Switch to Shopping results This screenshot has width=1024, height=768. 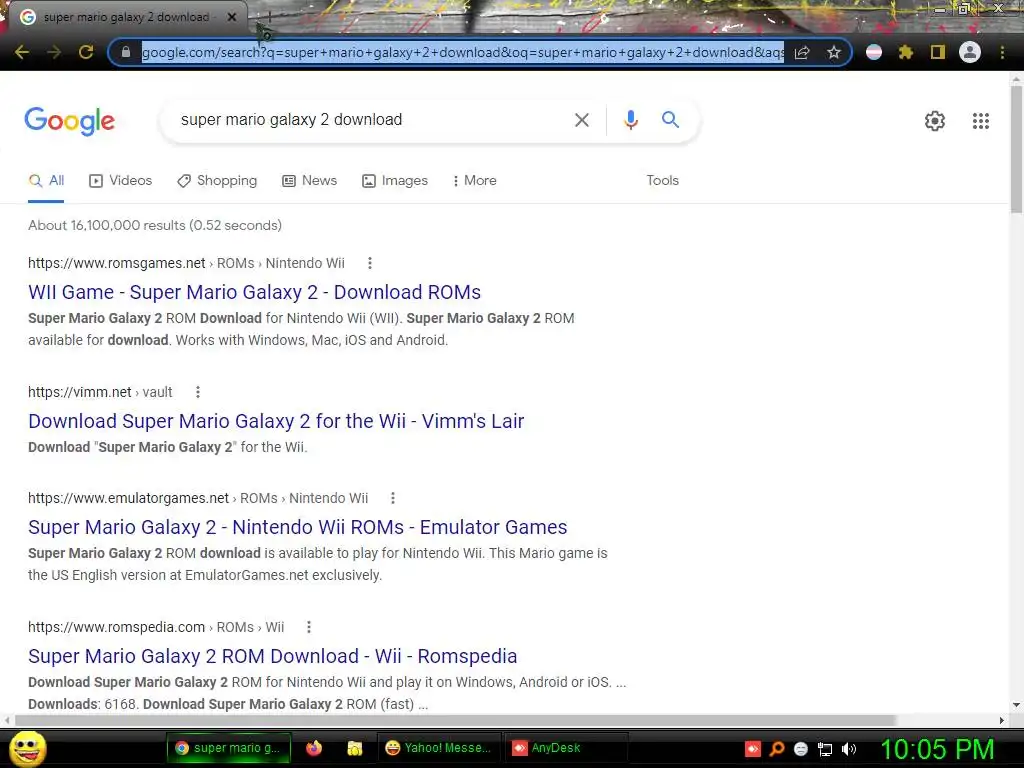click(217, 181)
